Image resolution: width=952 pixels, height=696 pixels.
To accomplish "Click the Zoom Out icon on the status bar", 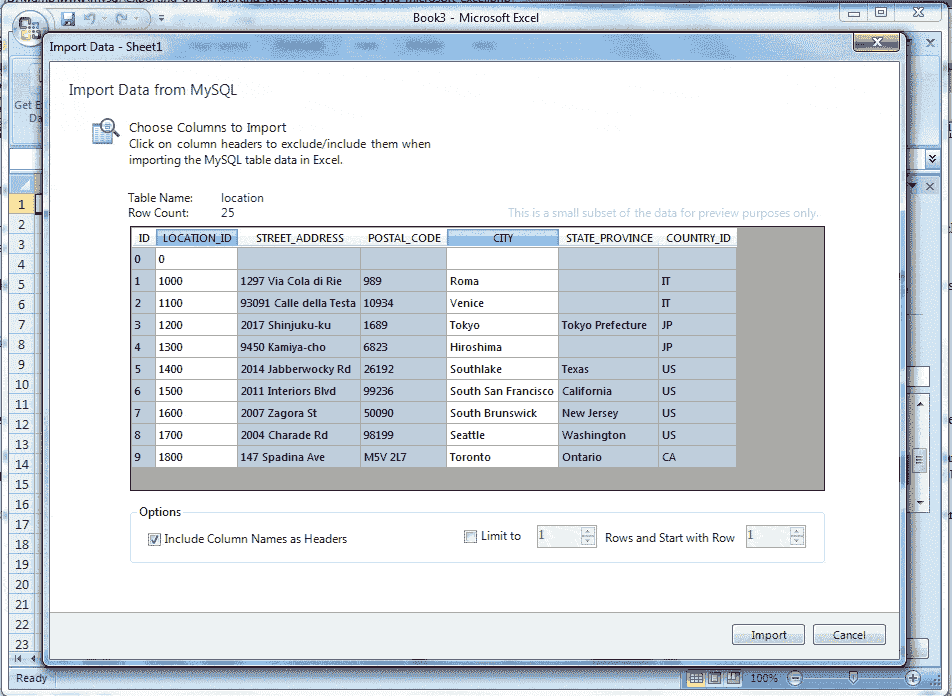I will (x=794, y=678).
